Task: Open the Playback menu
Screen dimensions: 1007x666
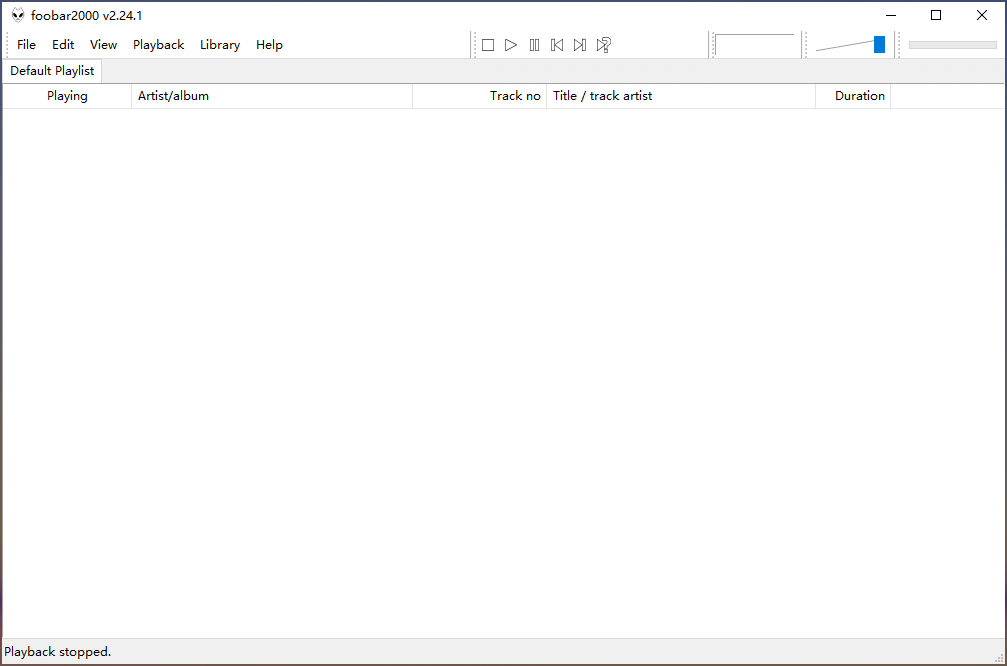Action: 158,45
